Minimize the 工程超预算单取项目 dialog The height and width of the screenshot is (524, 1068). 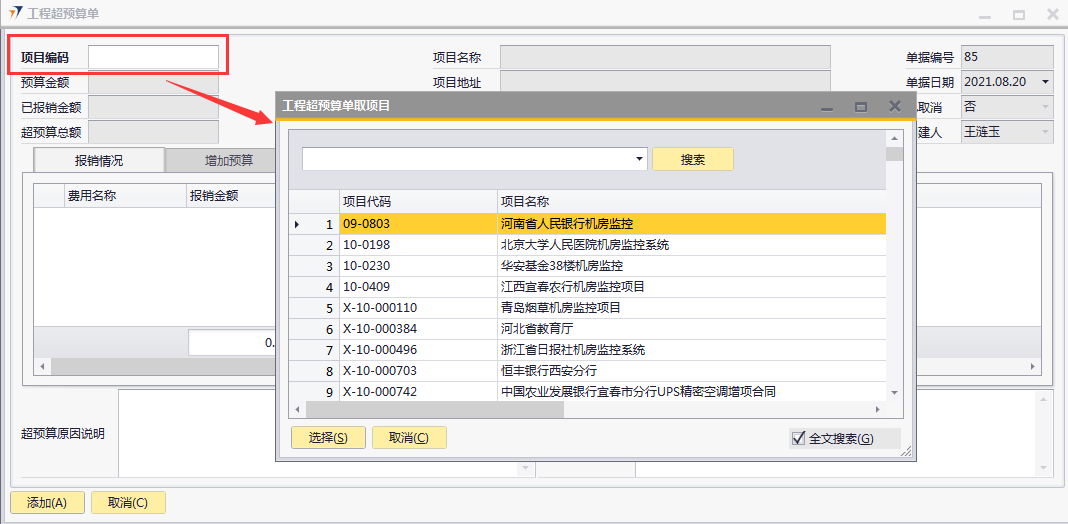(827, 106)
